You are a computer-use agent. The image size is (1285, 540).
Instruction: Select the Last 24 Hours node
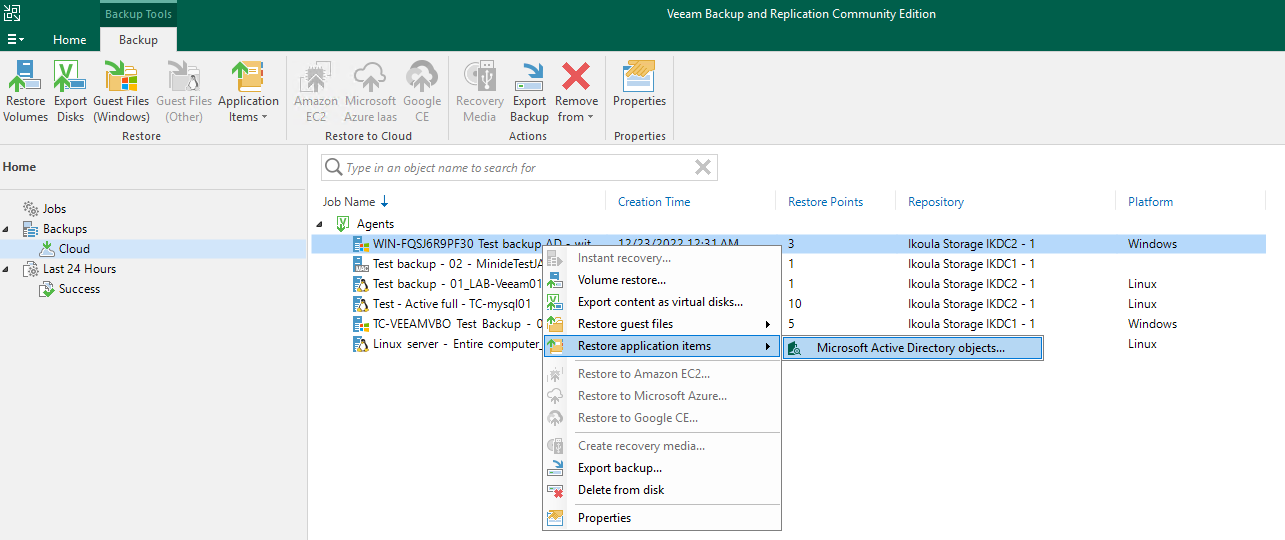coord(79,269)
